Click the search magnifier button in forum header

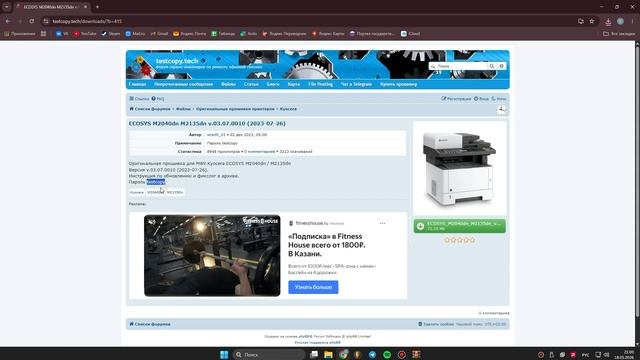(492, 66)
